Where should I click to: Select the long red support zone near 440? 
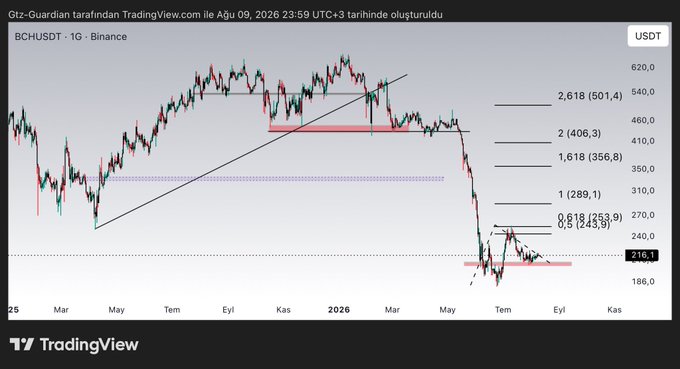click(338, 128)
